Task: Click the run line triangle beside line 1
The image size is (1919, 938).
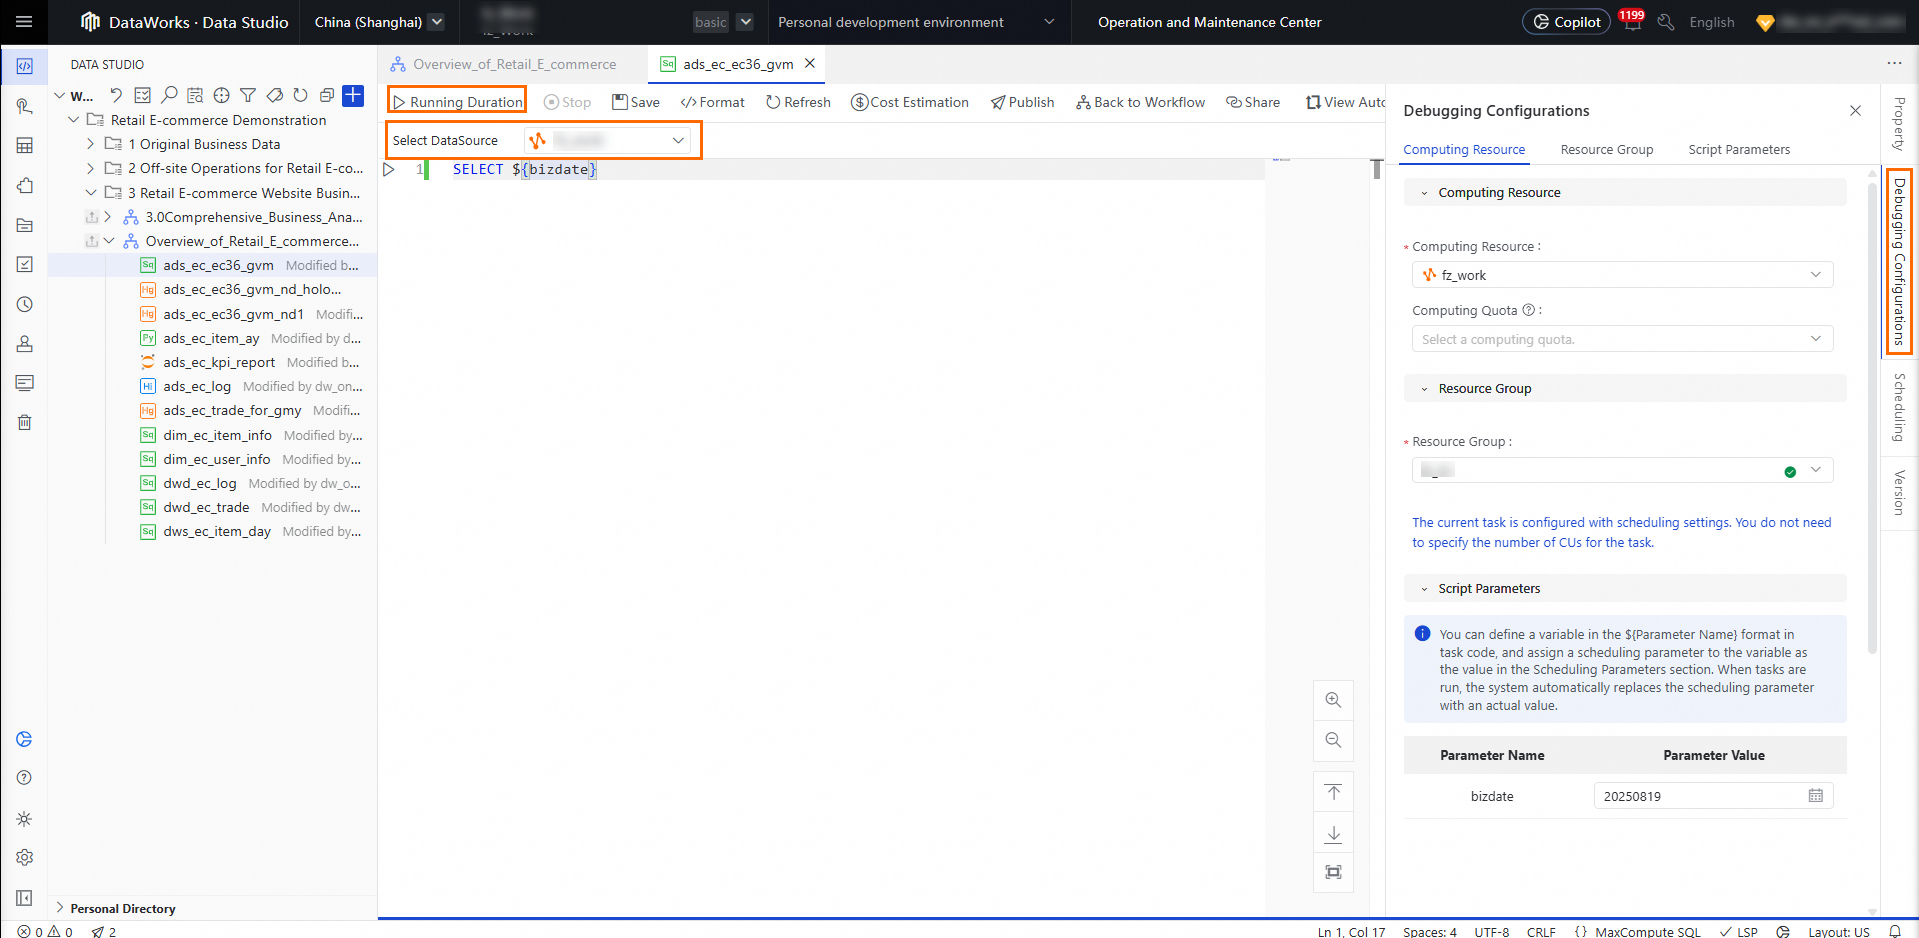Action: (x=389, y=170)
